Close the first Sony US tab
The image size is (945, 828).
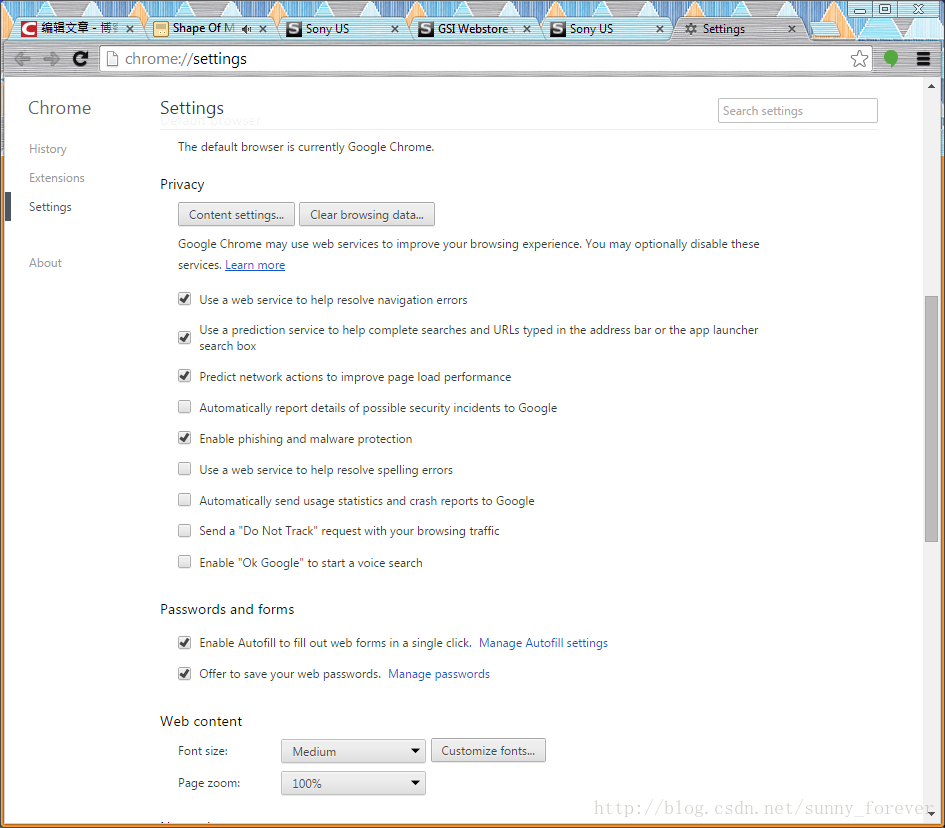click(395, 29)
